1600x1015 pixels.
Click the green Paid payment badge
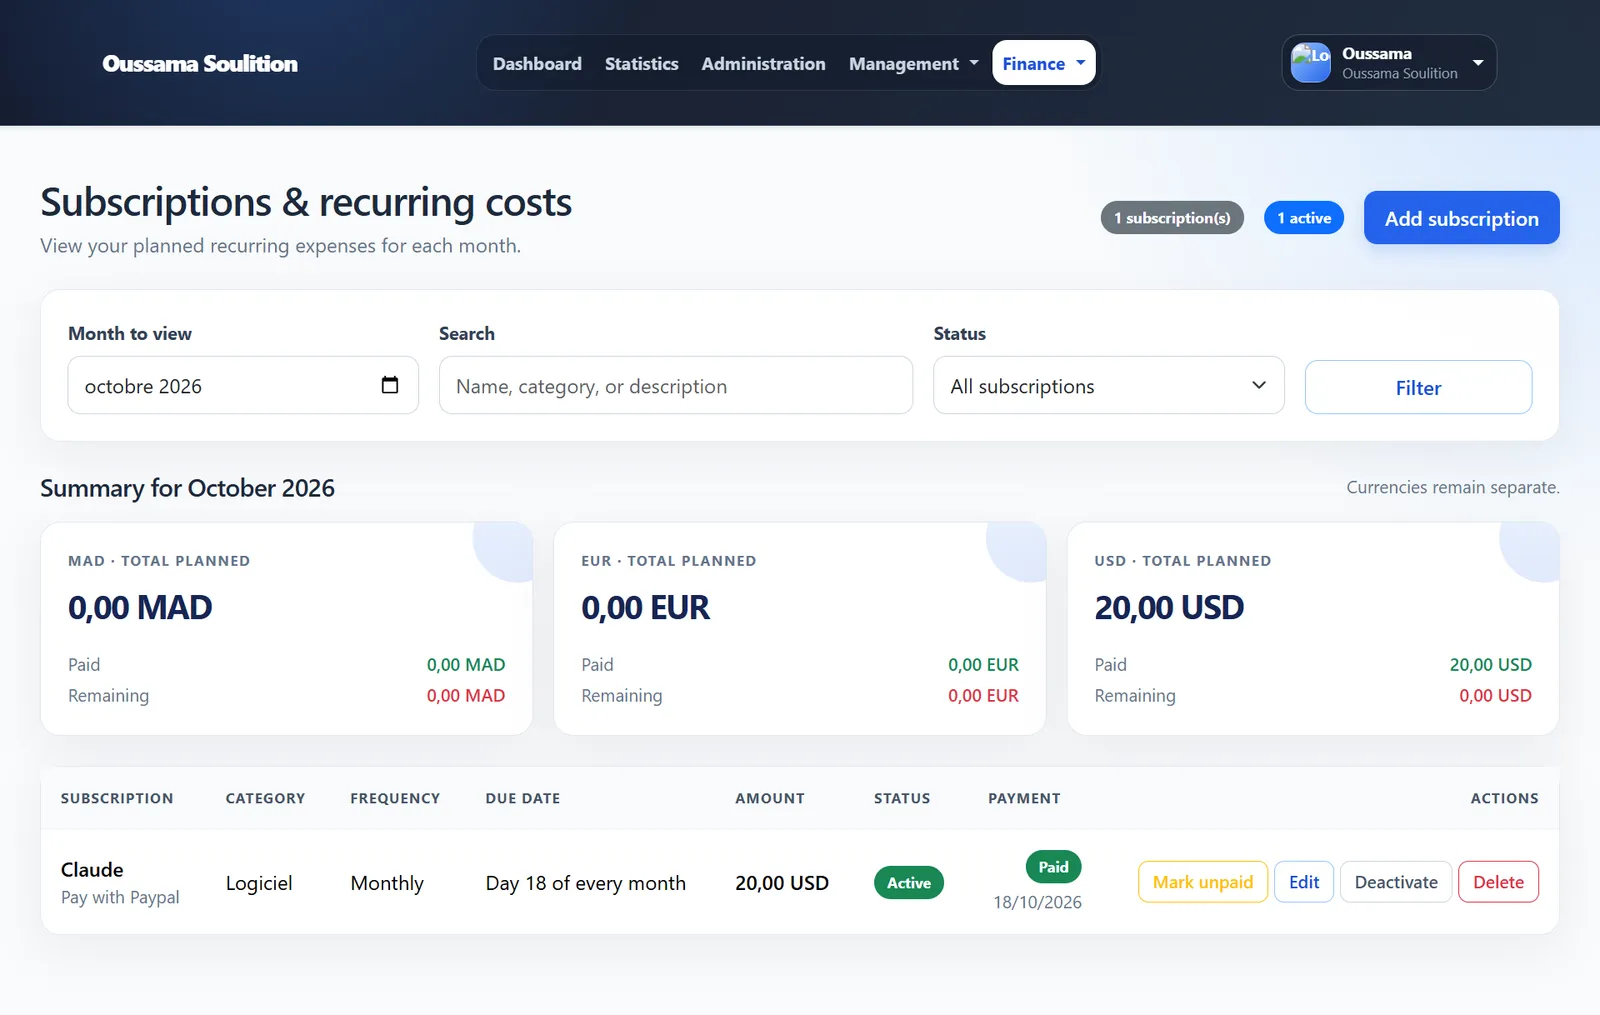[1053, 867]
